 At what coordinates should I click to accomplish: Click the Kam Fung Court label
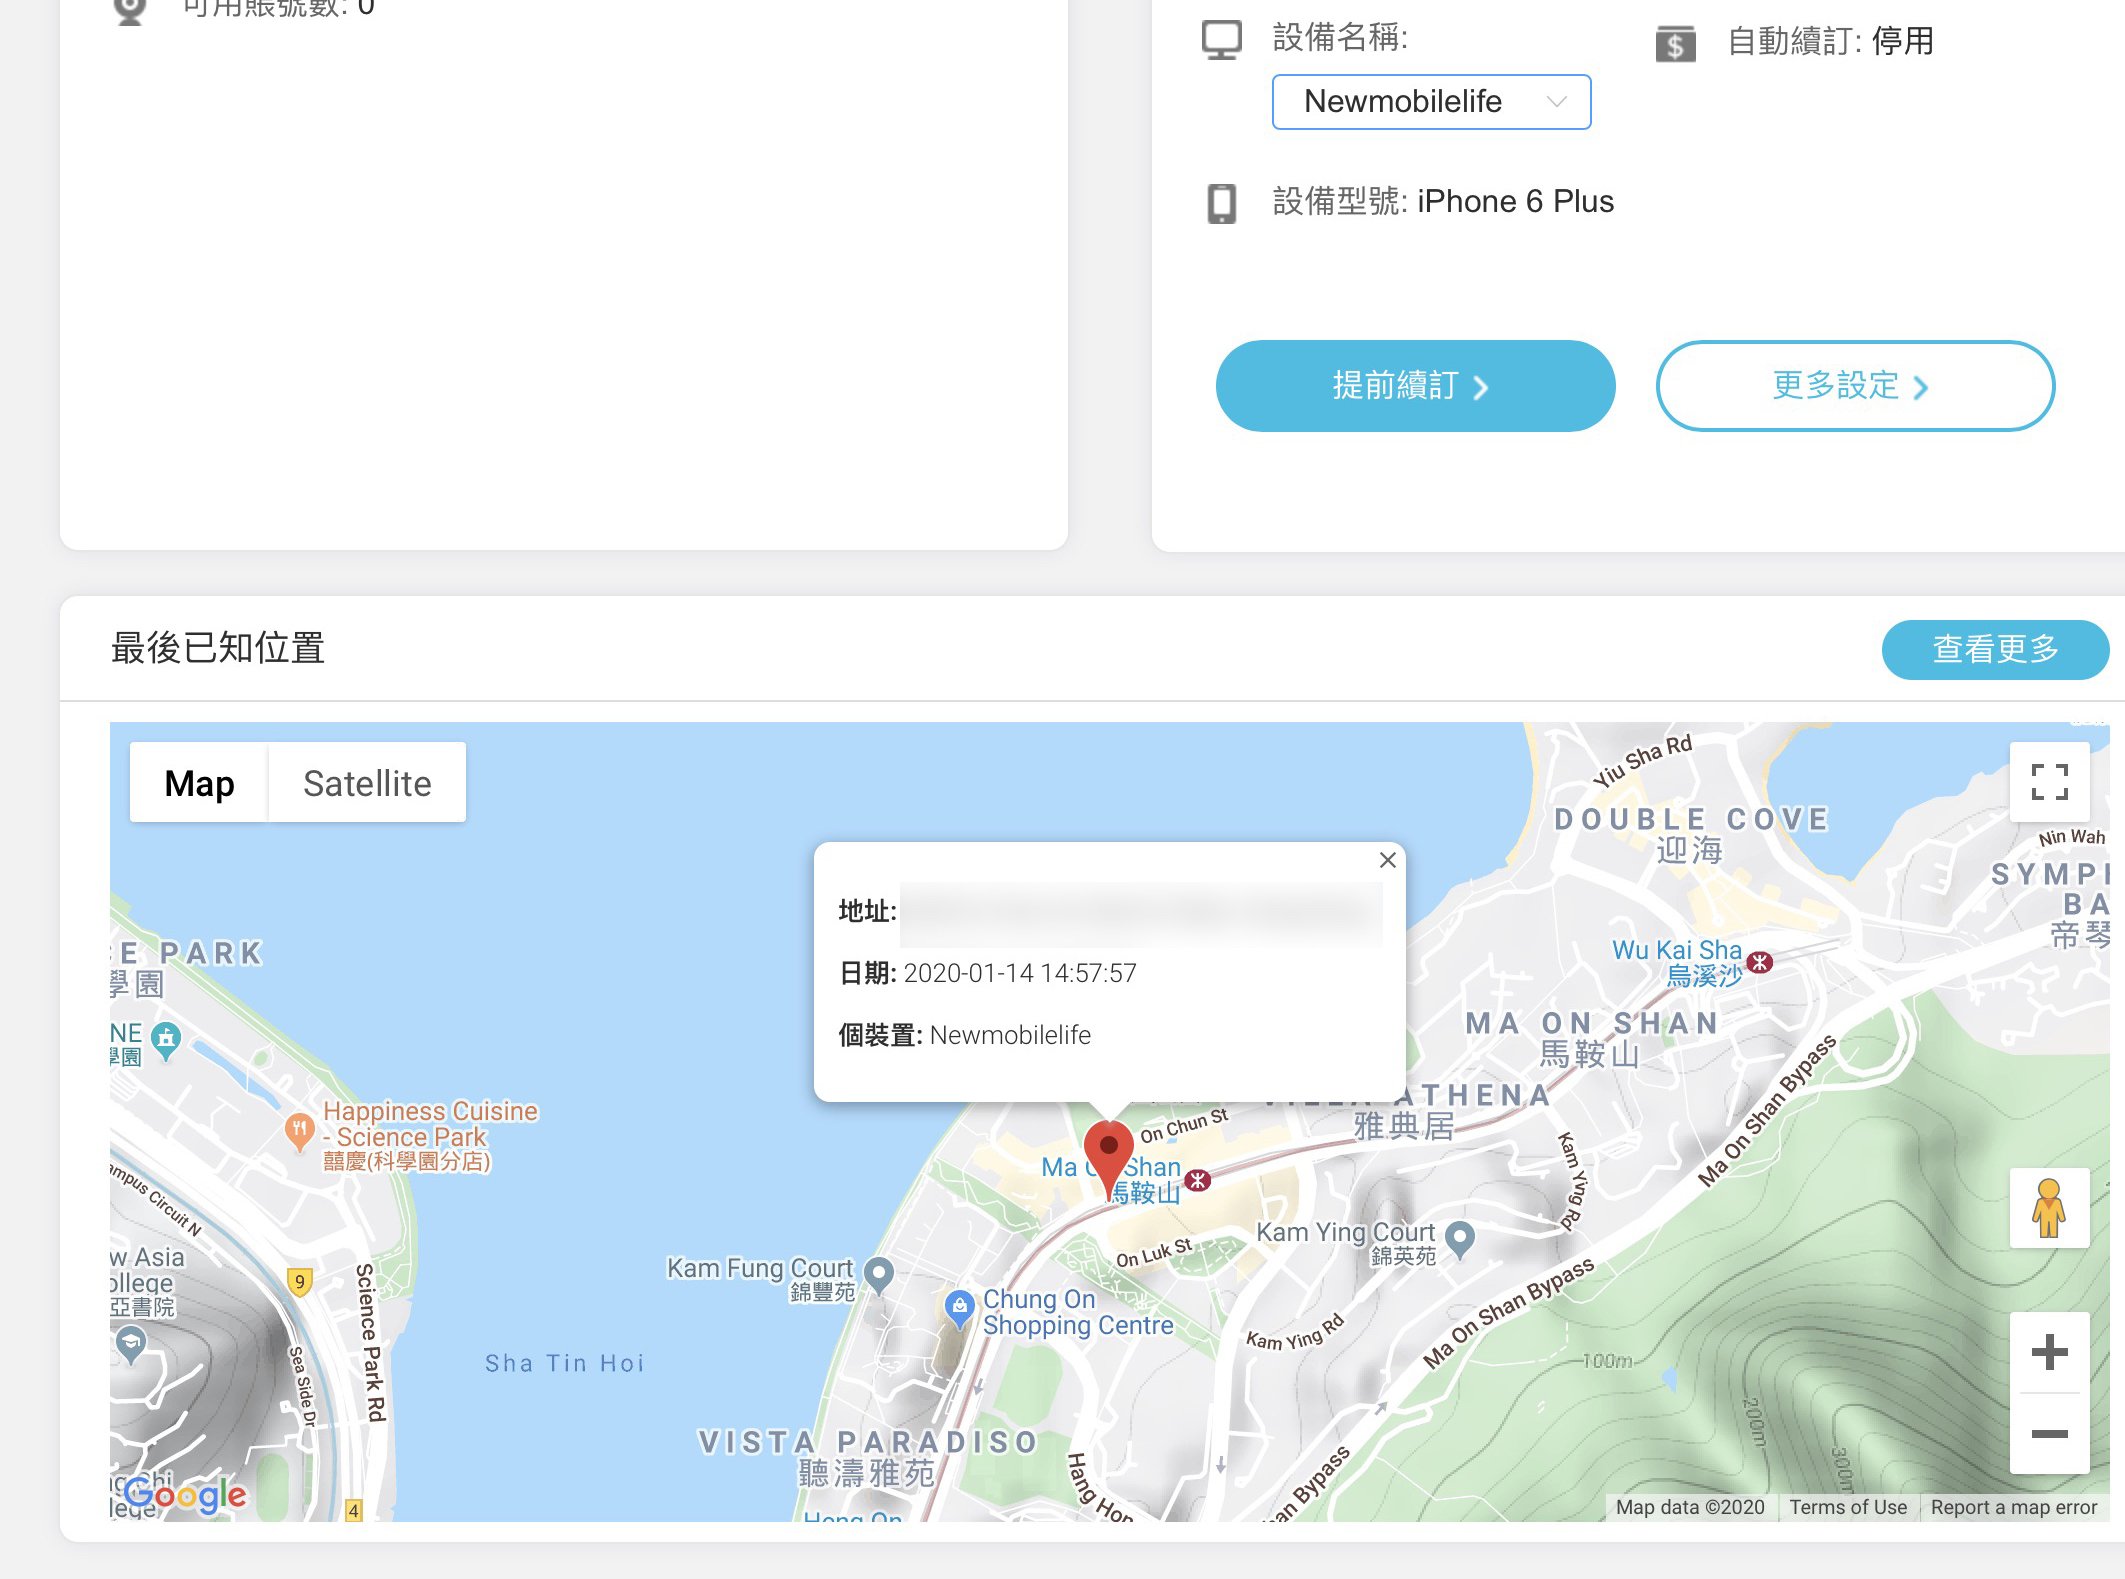click(760, 1279)
